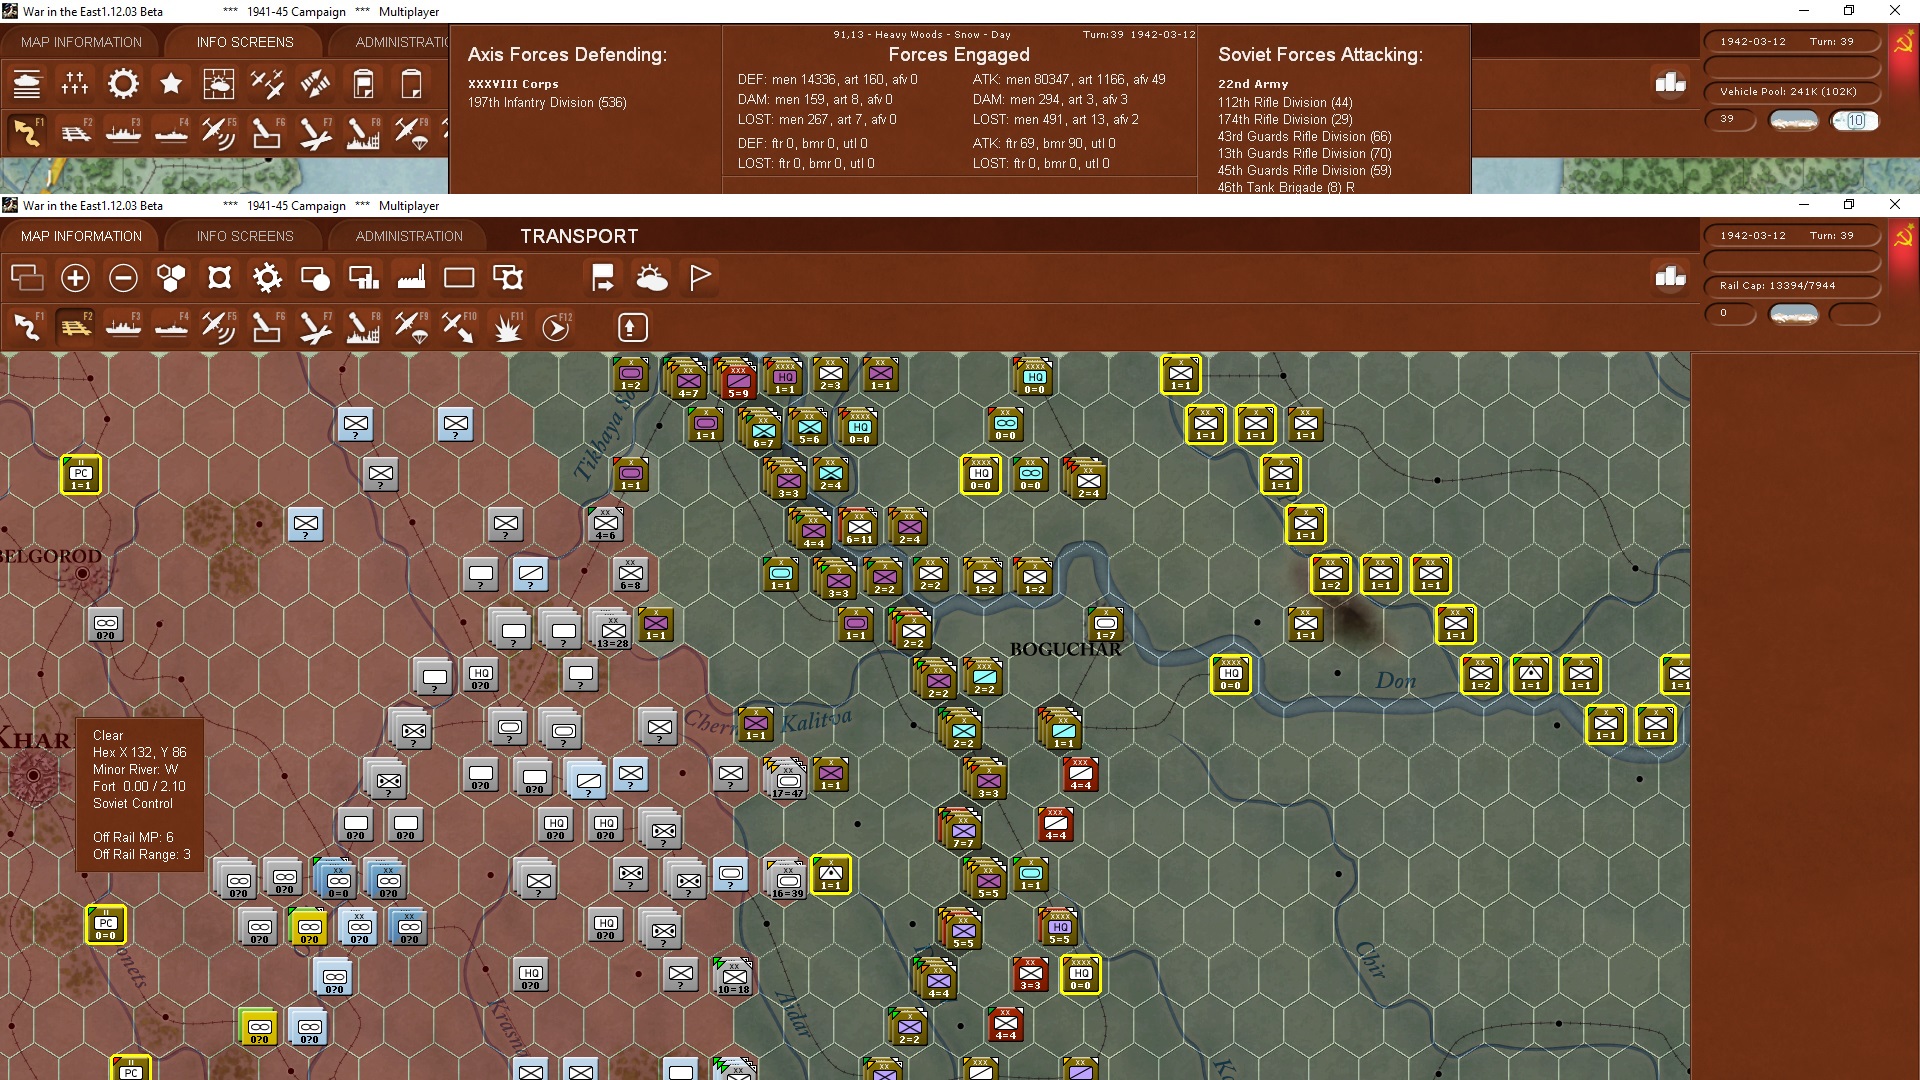Viewport: 1920px width, 1080px height.
Task: Click 43rd Guards Rifle Division (66) entry
Action: coord(1304,136)
